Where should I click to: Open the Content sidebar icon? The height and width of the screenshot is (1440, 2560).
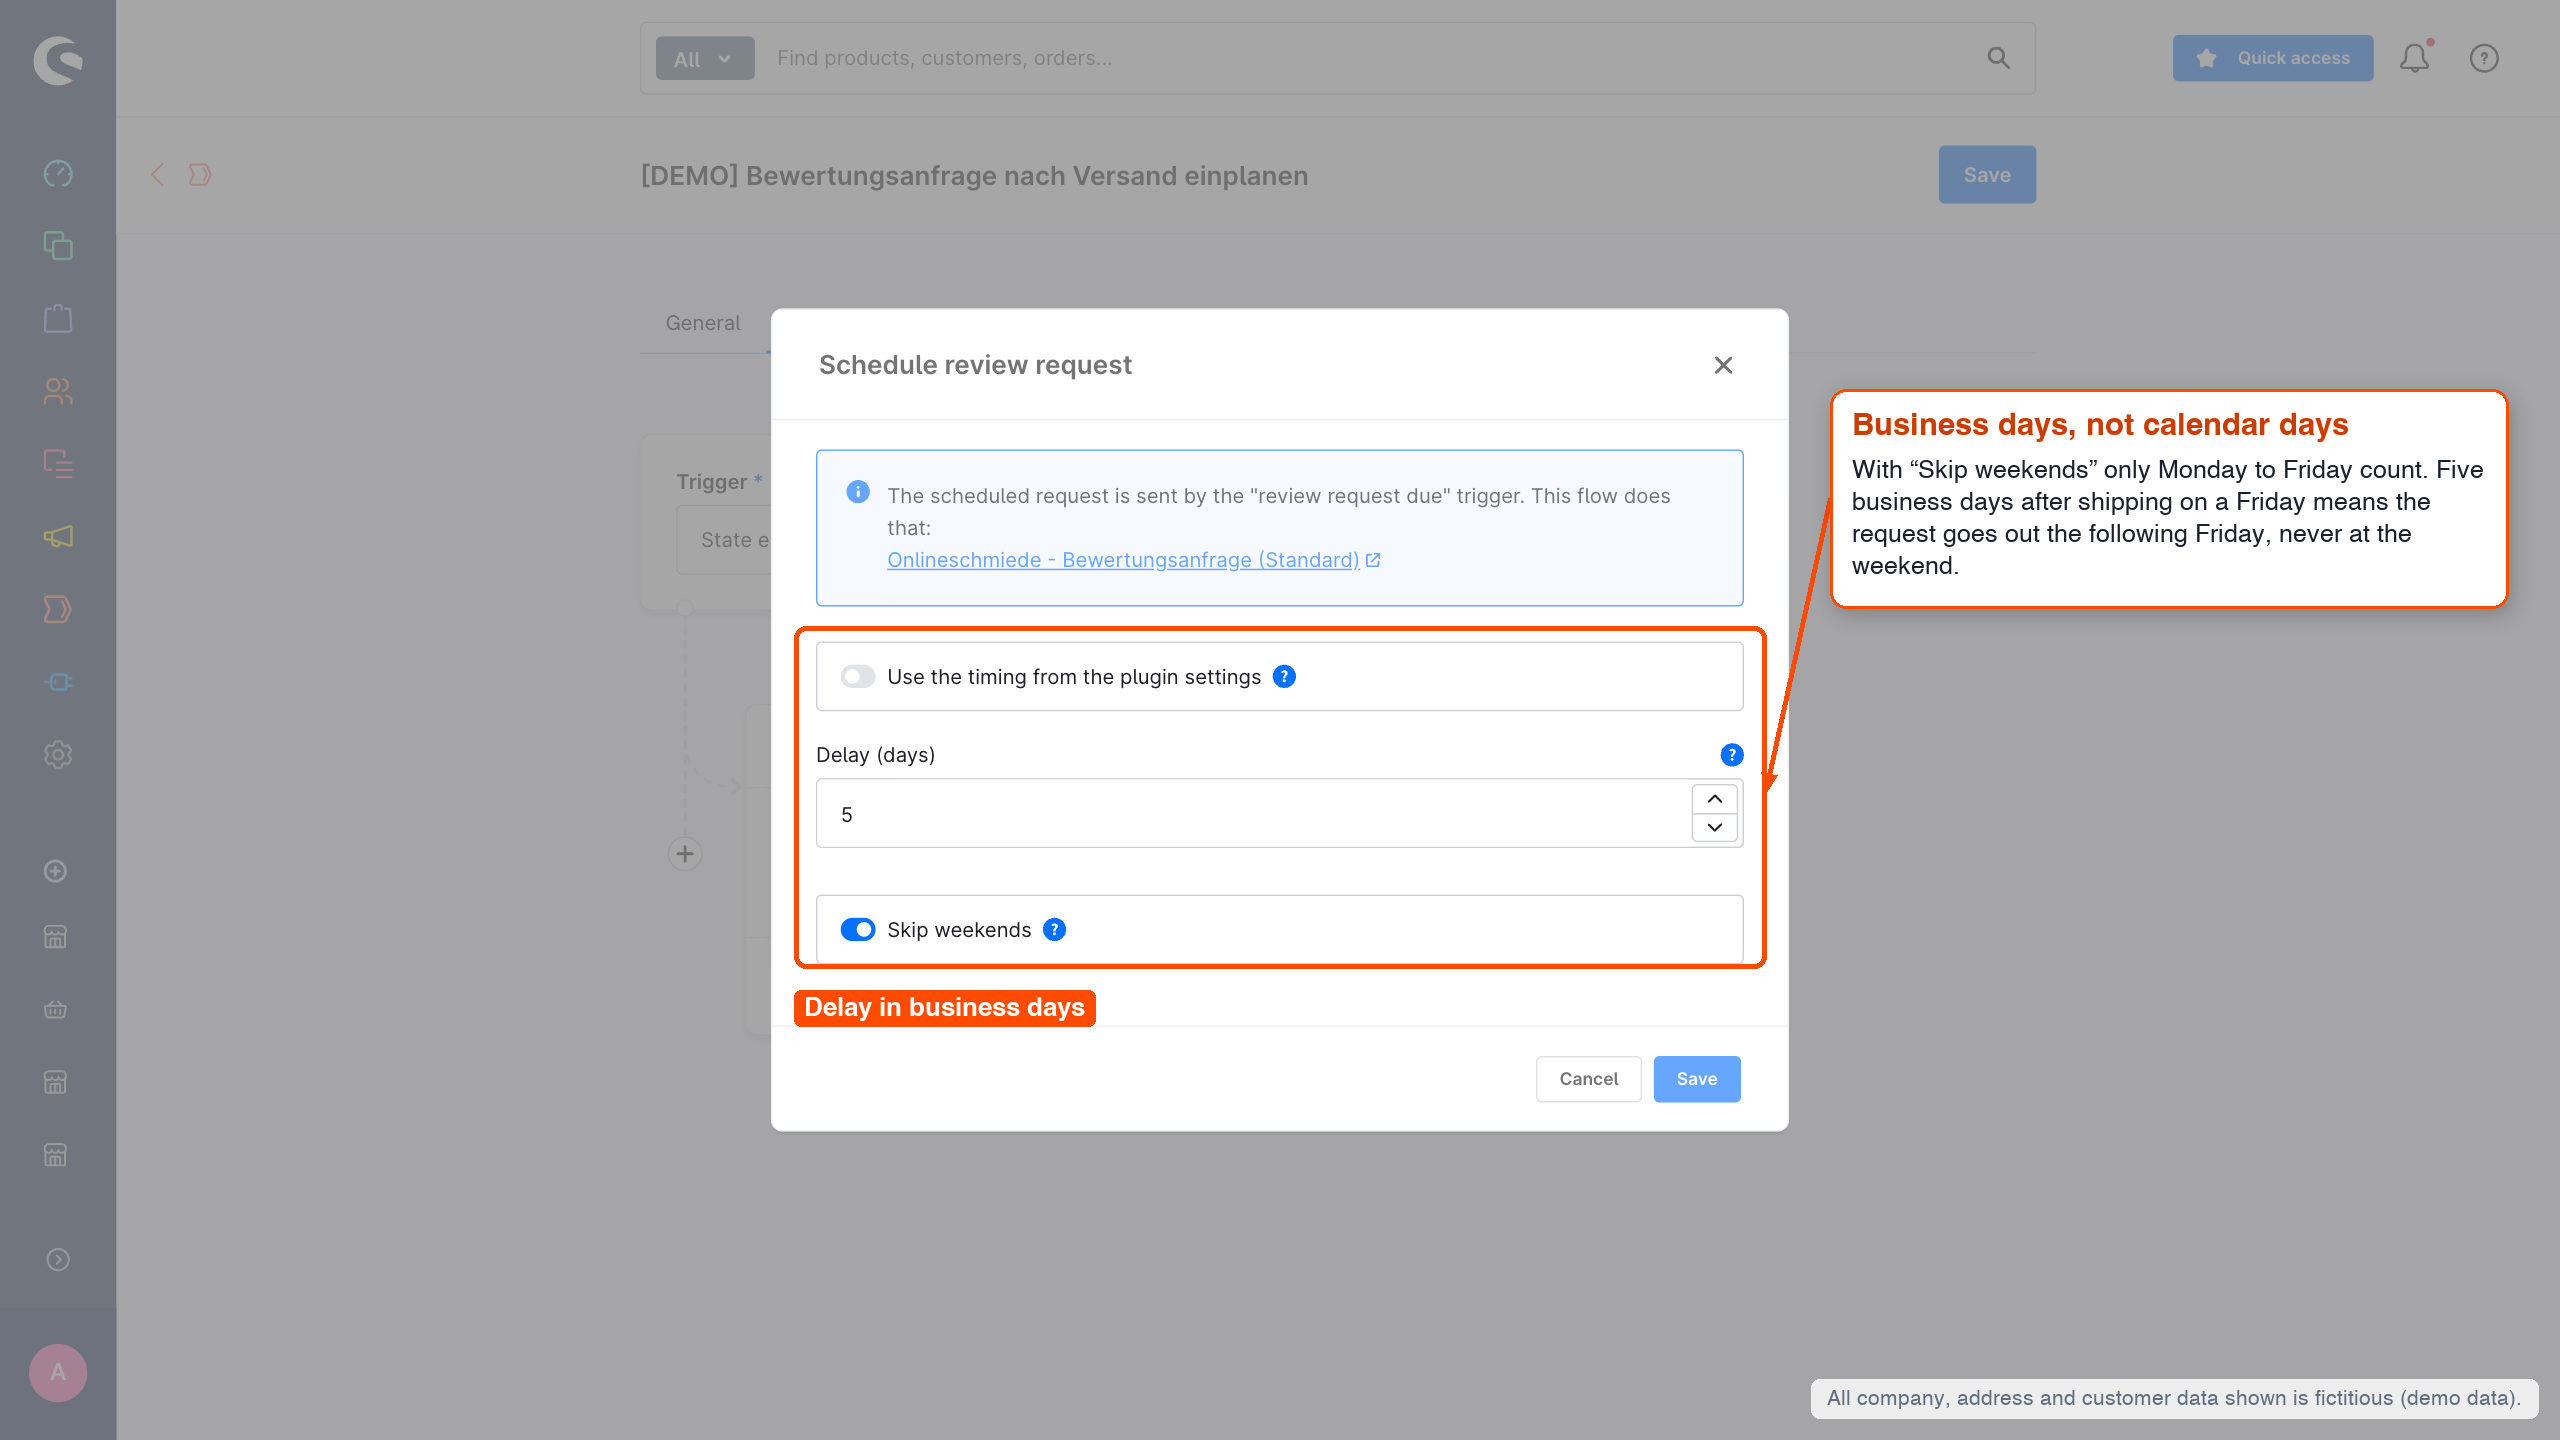tap(58, 464)
